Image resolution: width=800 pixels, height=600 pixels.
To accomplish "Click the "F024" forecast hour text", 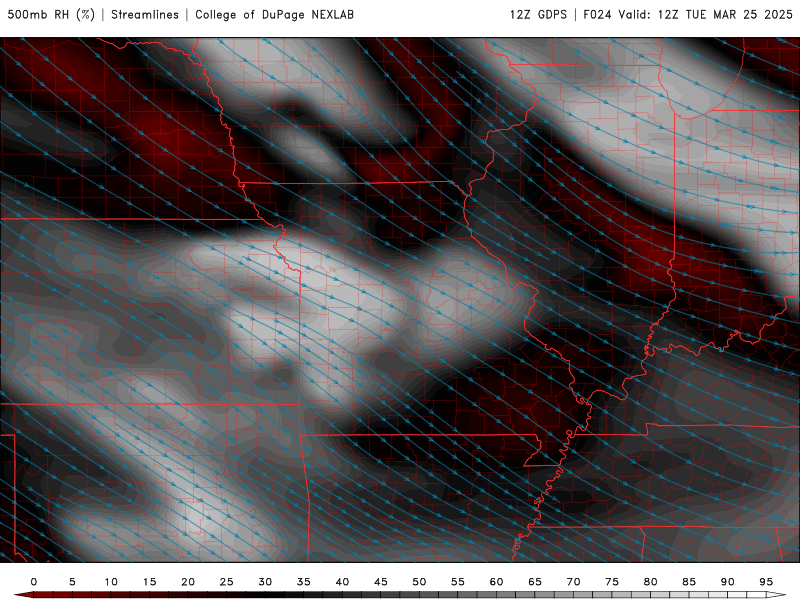I will click(597, 14).
